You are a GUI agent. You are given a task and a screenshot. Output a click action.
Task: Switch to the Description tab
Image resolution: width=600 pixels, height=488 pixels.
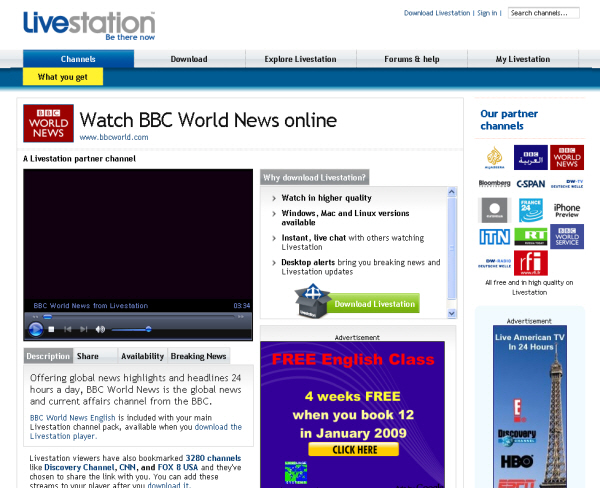pos(48,356)
